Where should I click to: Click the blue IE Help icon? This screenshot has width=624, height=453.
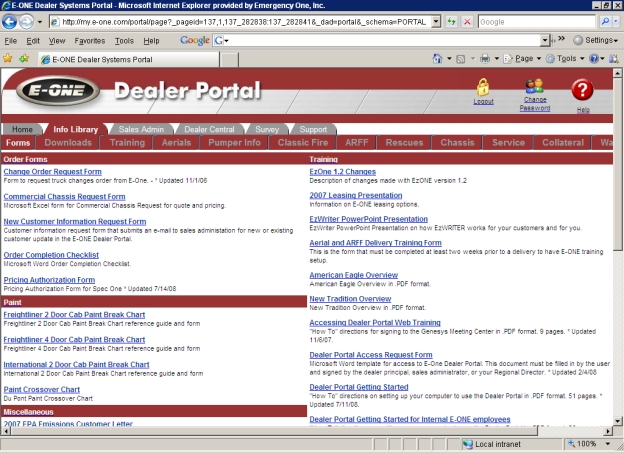tap(594, 59)
